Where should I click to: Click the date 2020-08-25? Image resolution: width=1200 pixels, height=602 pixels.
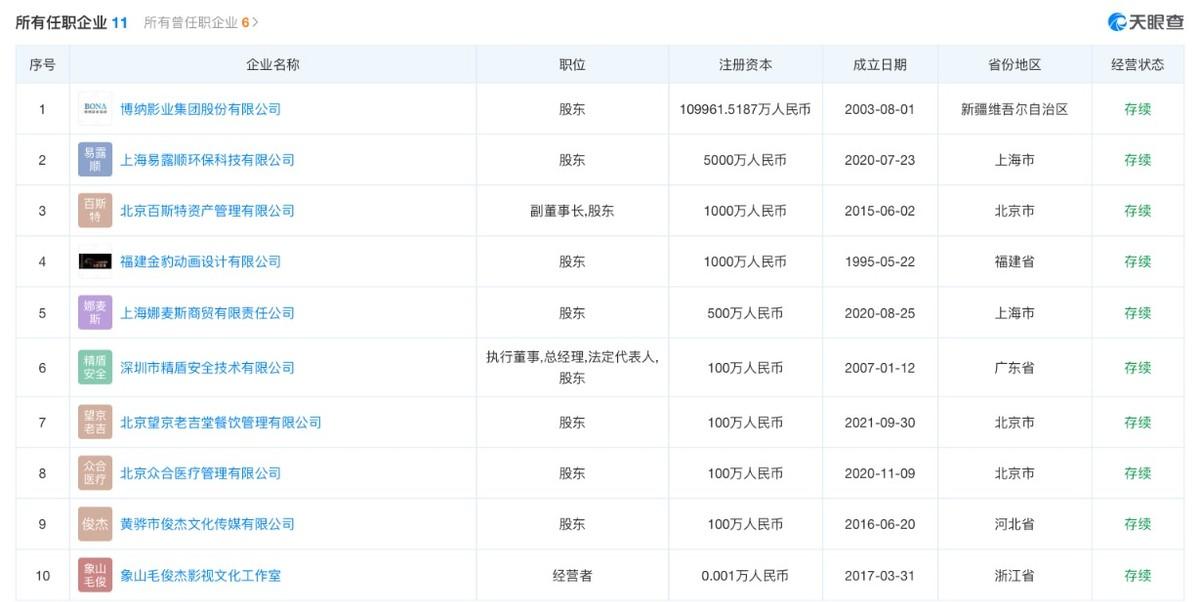click(x=880, y=313)
